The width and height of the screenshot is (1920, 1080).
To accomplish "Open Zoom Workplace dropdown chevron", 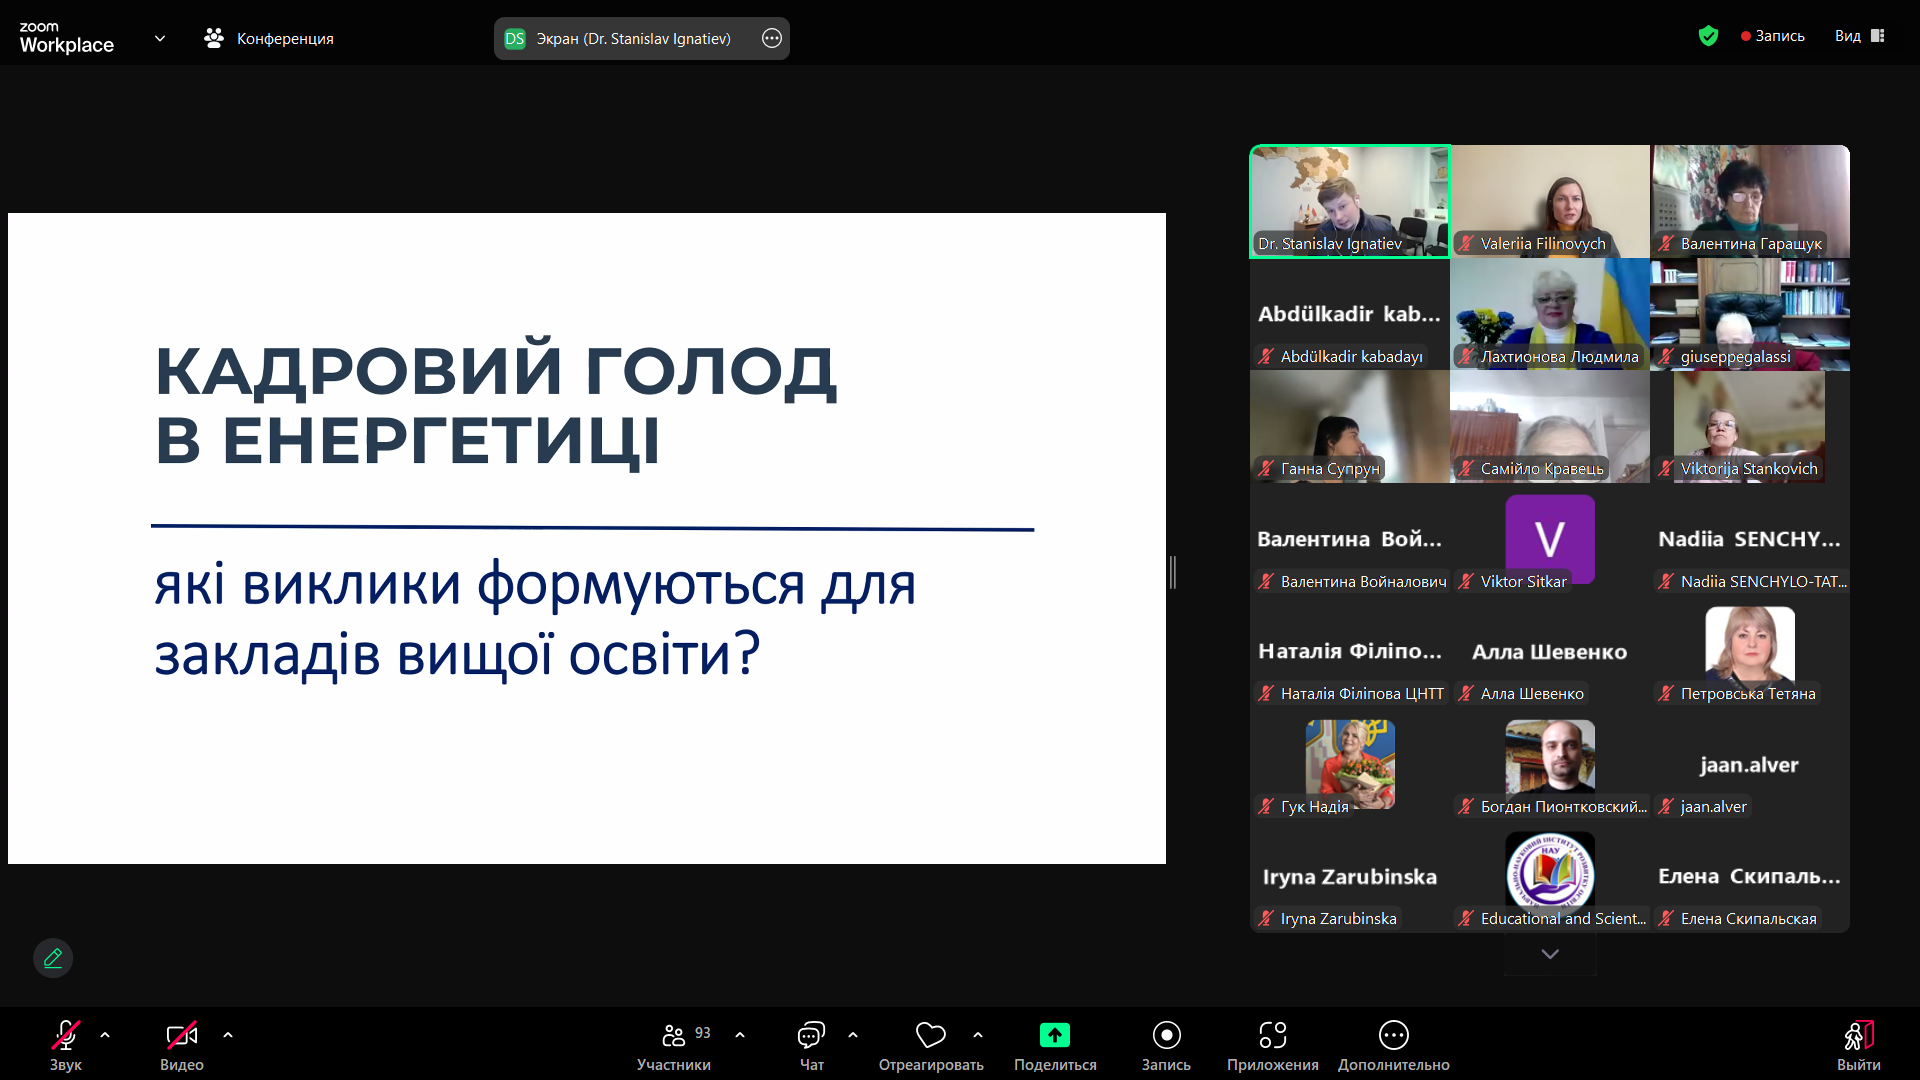I will [160, 39].
